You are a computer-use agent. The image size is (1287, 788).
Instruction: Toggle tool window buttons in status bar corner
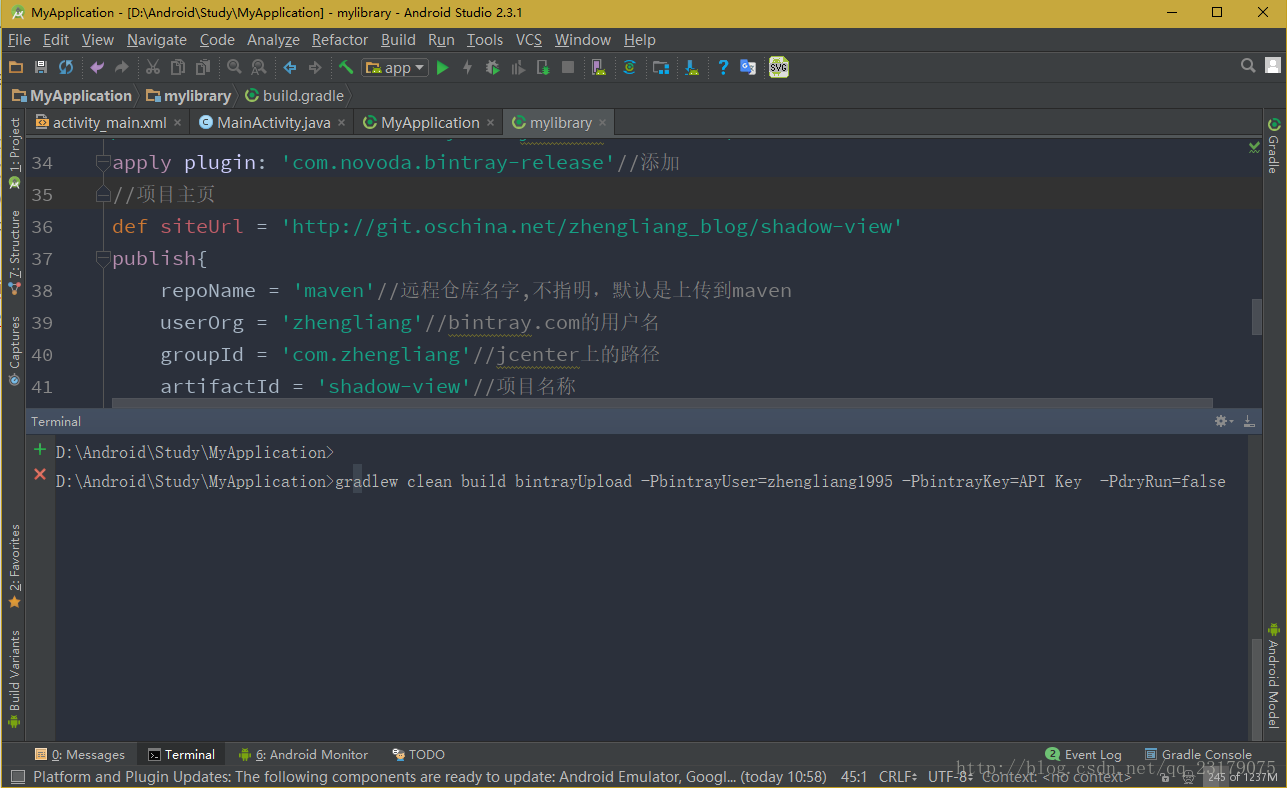point(17,777)
